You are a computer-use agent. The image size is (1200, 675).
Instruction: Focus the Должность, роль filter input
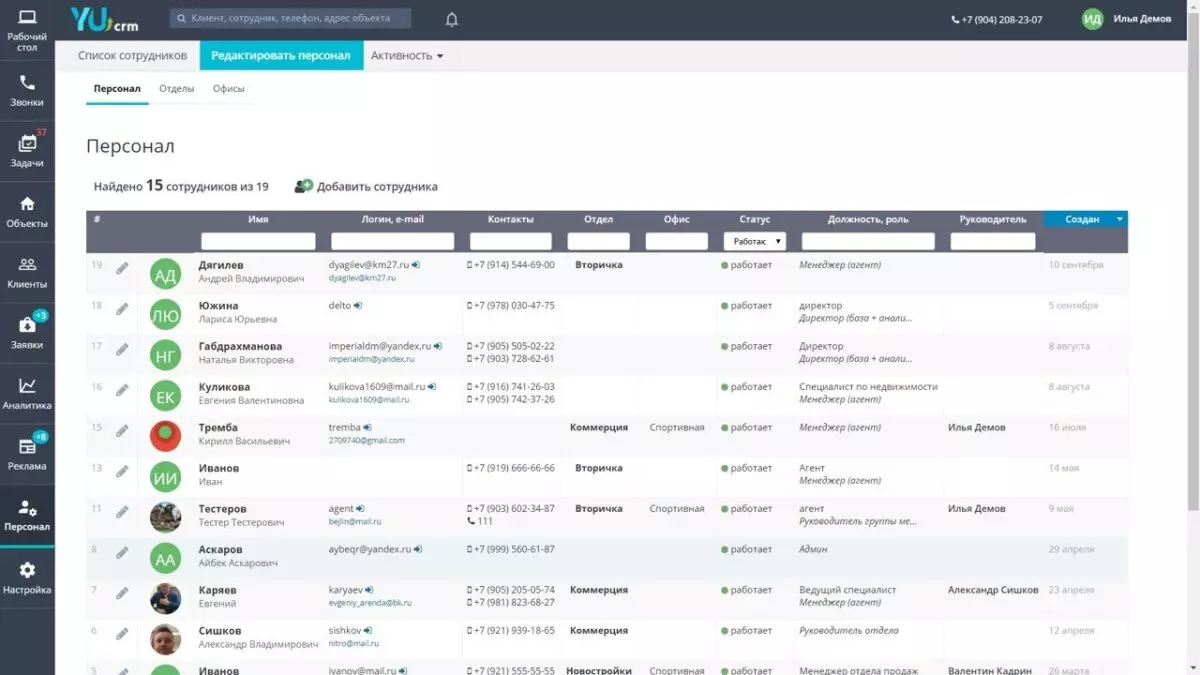click(x=868, y=241)
